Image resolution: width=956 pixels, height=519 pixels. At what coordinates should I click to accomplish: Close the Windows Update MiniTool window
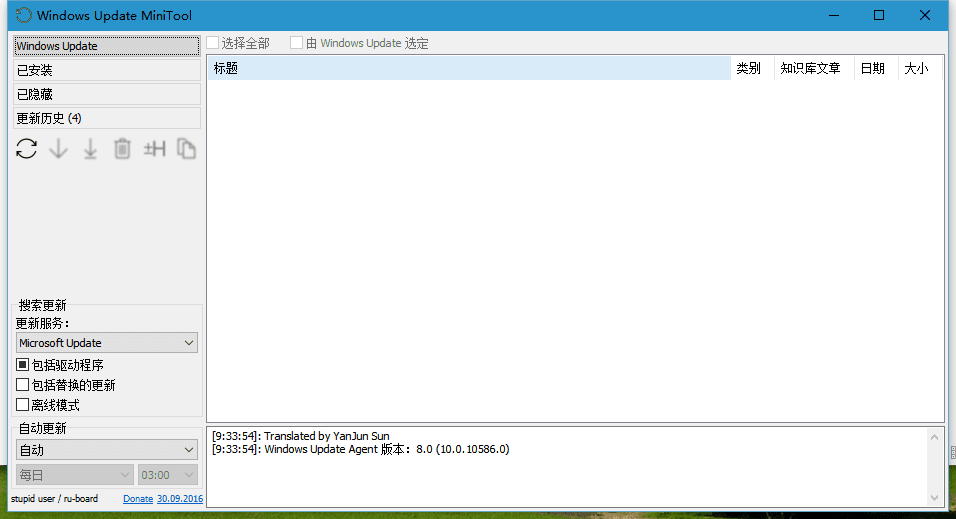tap(924, 15)
